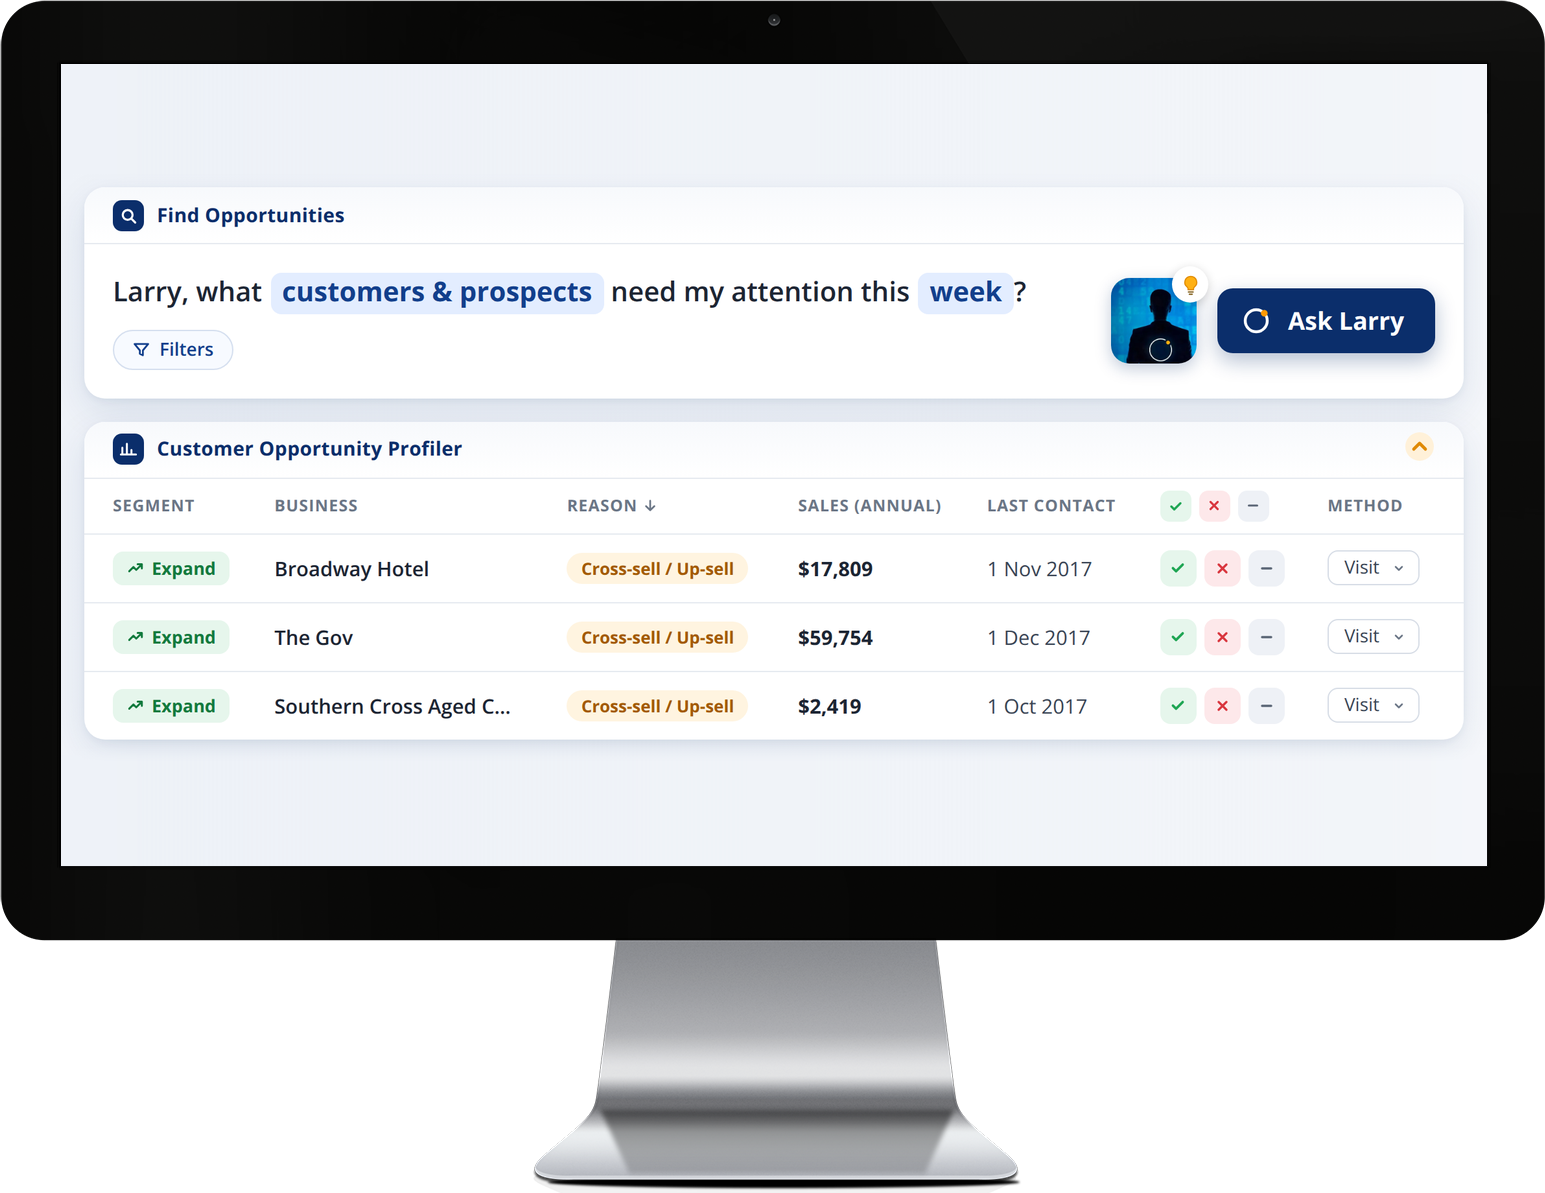Open The Gov business name

pyautogui.click(x=314, y=638)
